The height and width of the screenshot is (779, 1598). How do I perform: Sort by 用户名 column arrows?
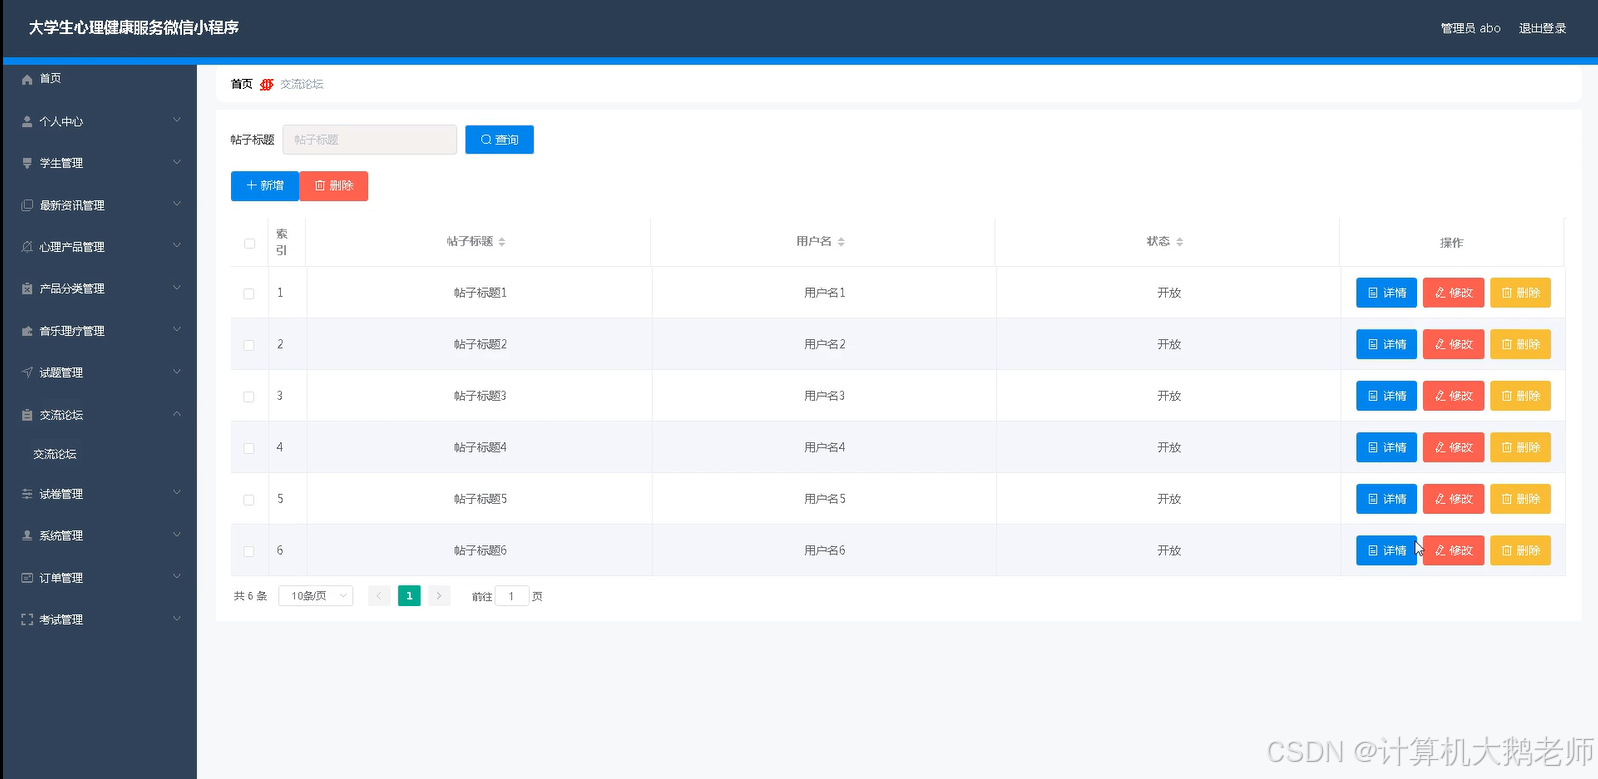(841, 242)
